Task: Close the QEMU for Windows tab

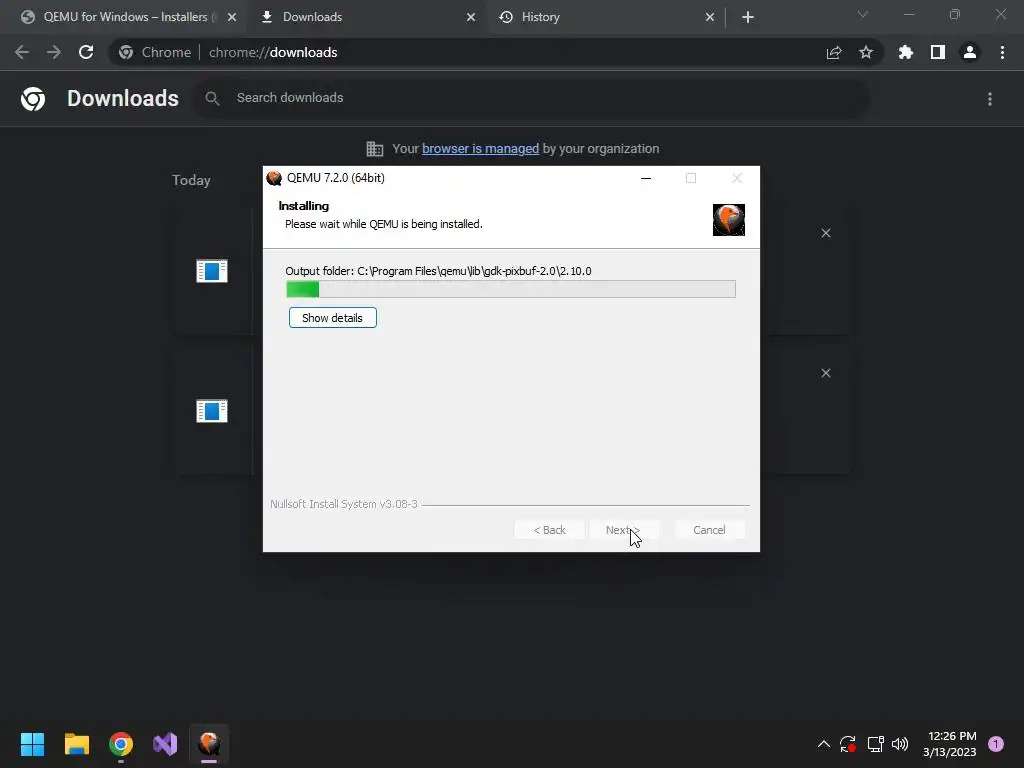Action: pos(232,17)
